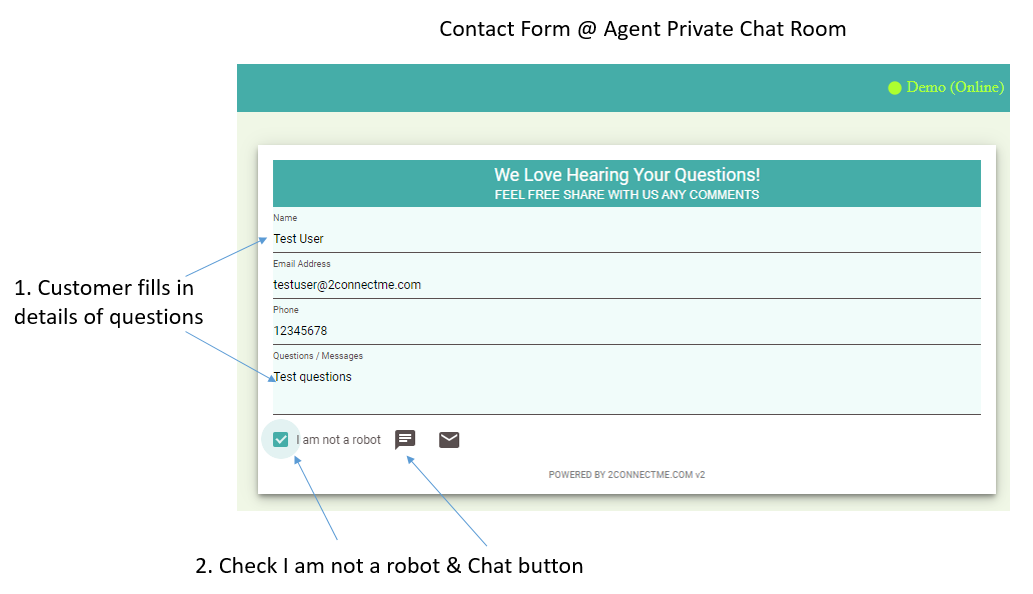Click the teal header bar at top
Image resolution: width=1033 pixels, height=594 pixels.
tap(623, 88)
